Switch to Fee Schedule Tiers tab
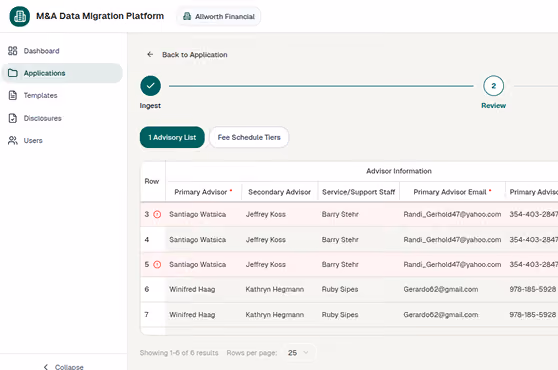The width and height of the screenshot is (558, 370). coord(249,137)
